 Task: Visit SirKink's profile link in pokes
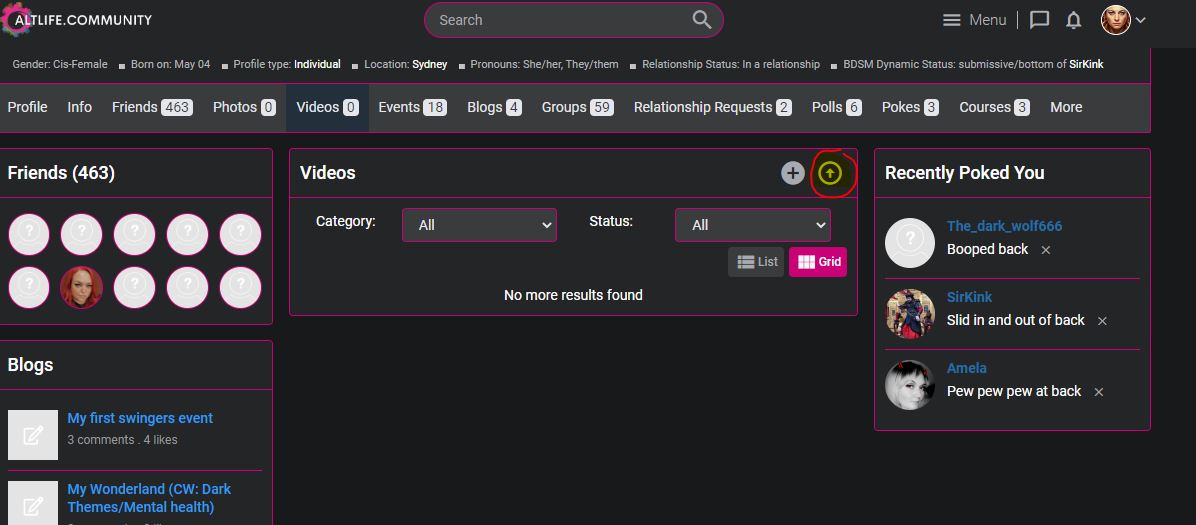click(969, 297)
